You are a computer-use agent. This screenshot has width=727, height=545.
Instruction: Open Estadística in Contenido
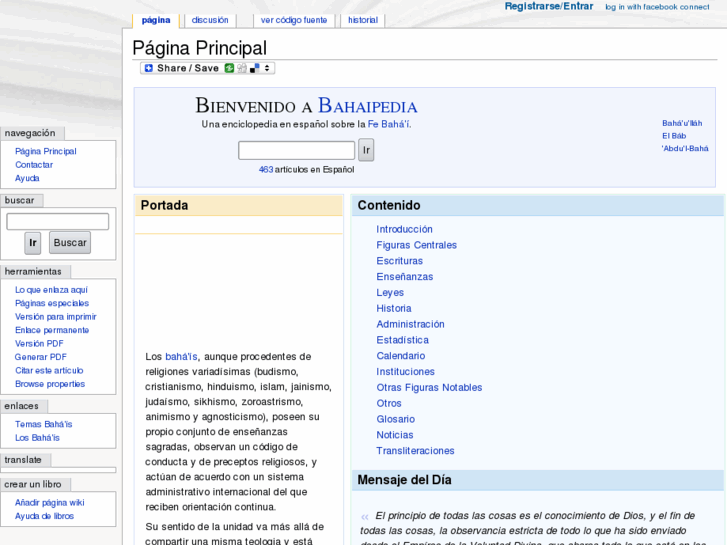(x=402, y=340)
